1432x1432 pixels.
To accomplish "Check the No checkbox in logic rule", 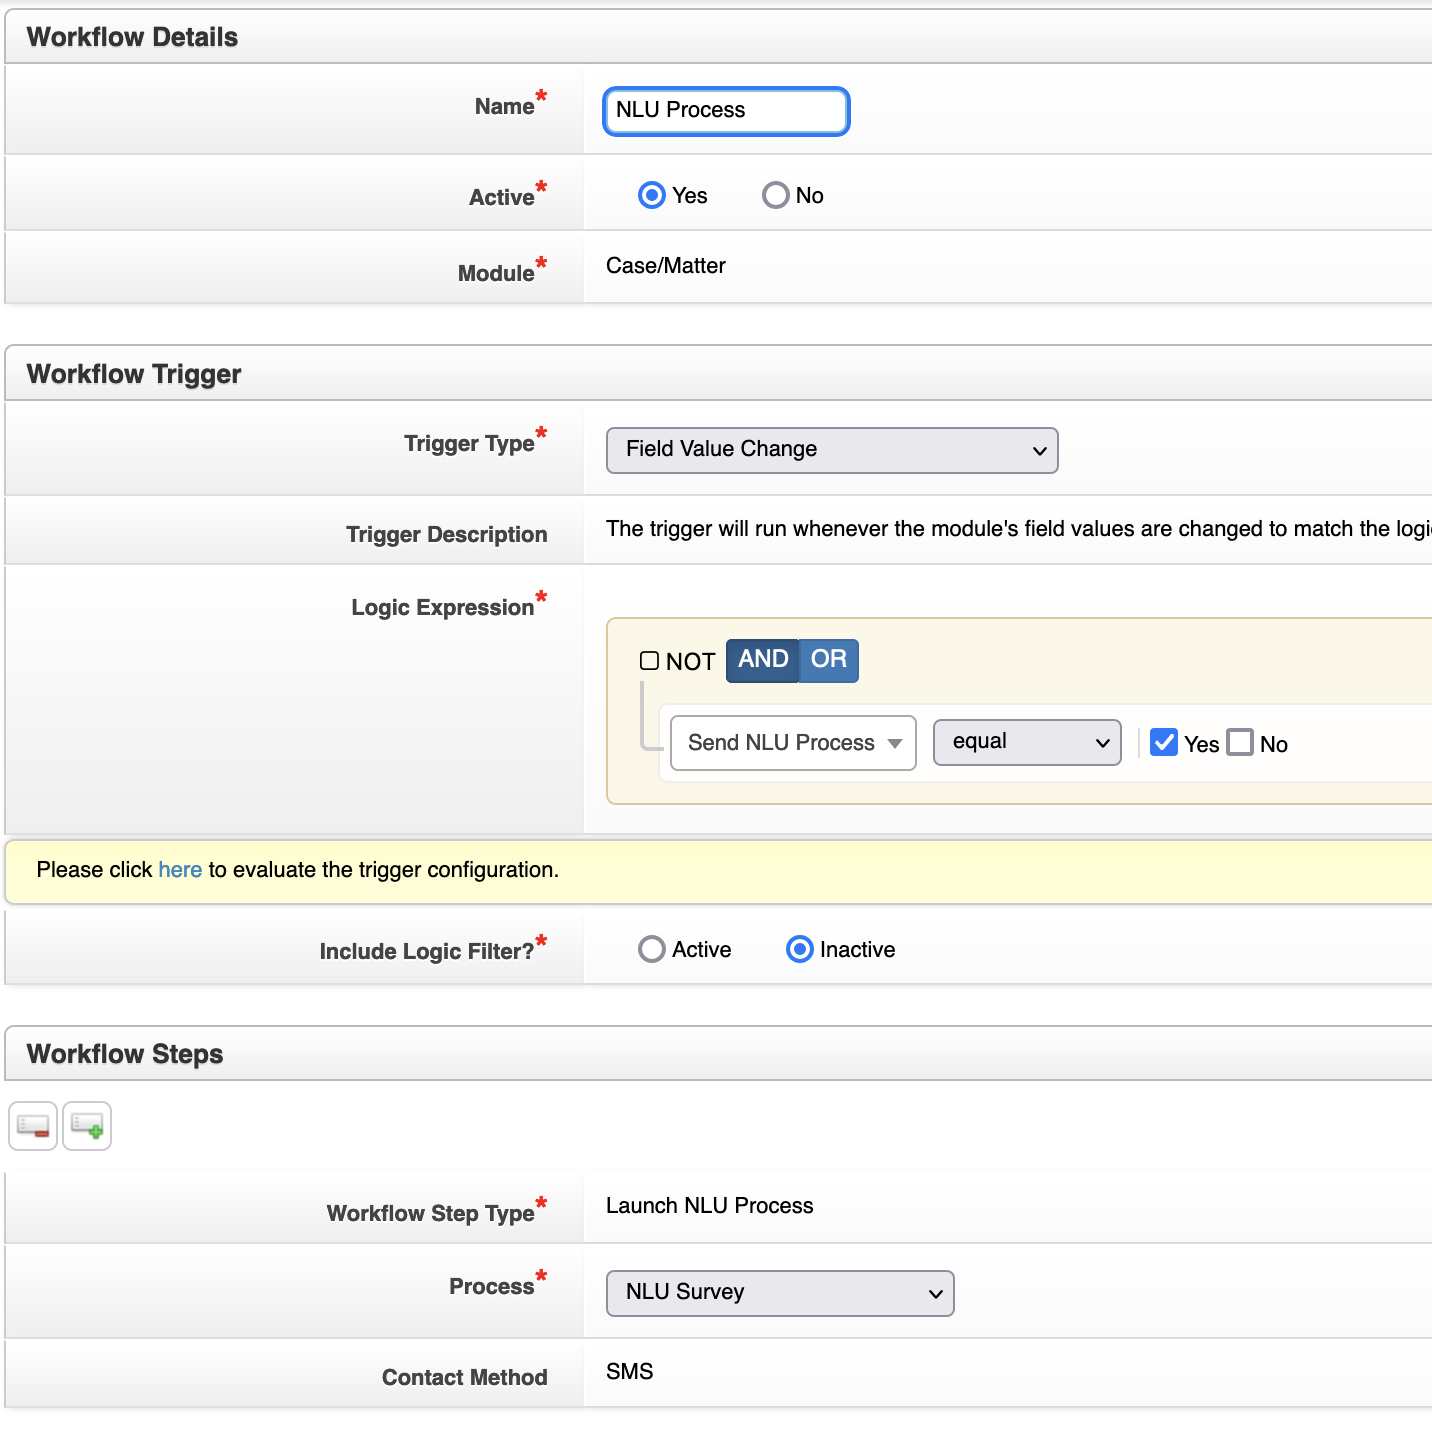I will pos(1240,742).
